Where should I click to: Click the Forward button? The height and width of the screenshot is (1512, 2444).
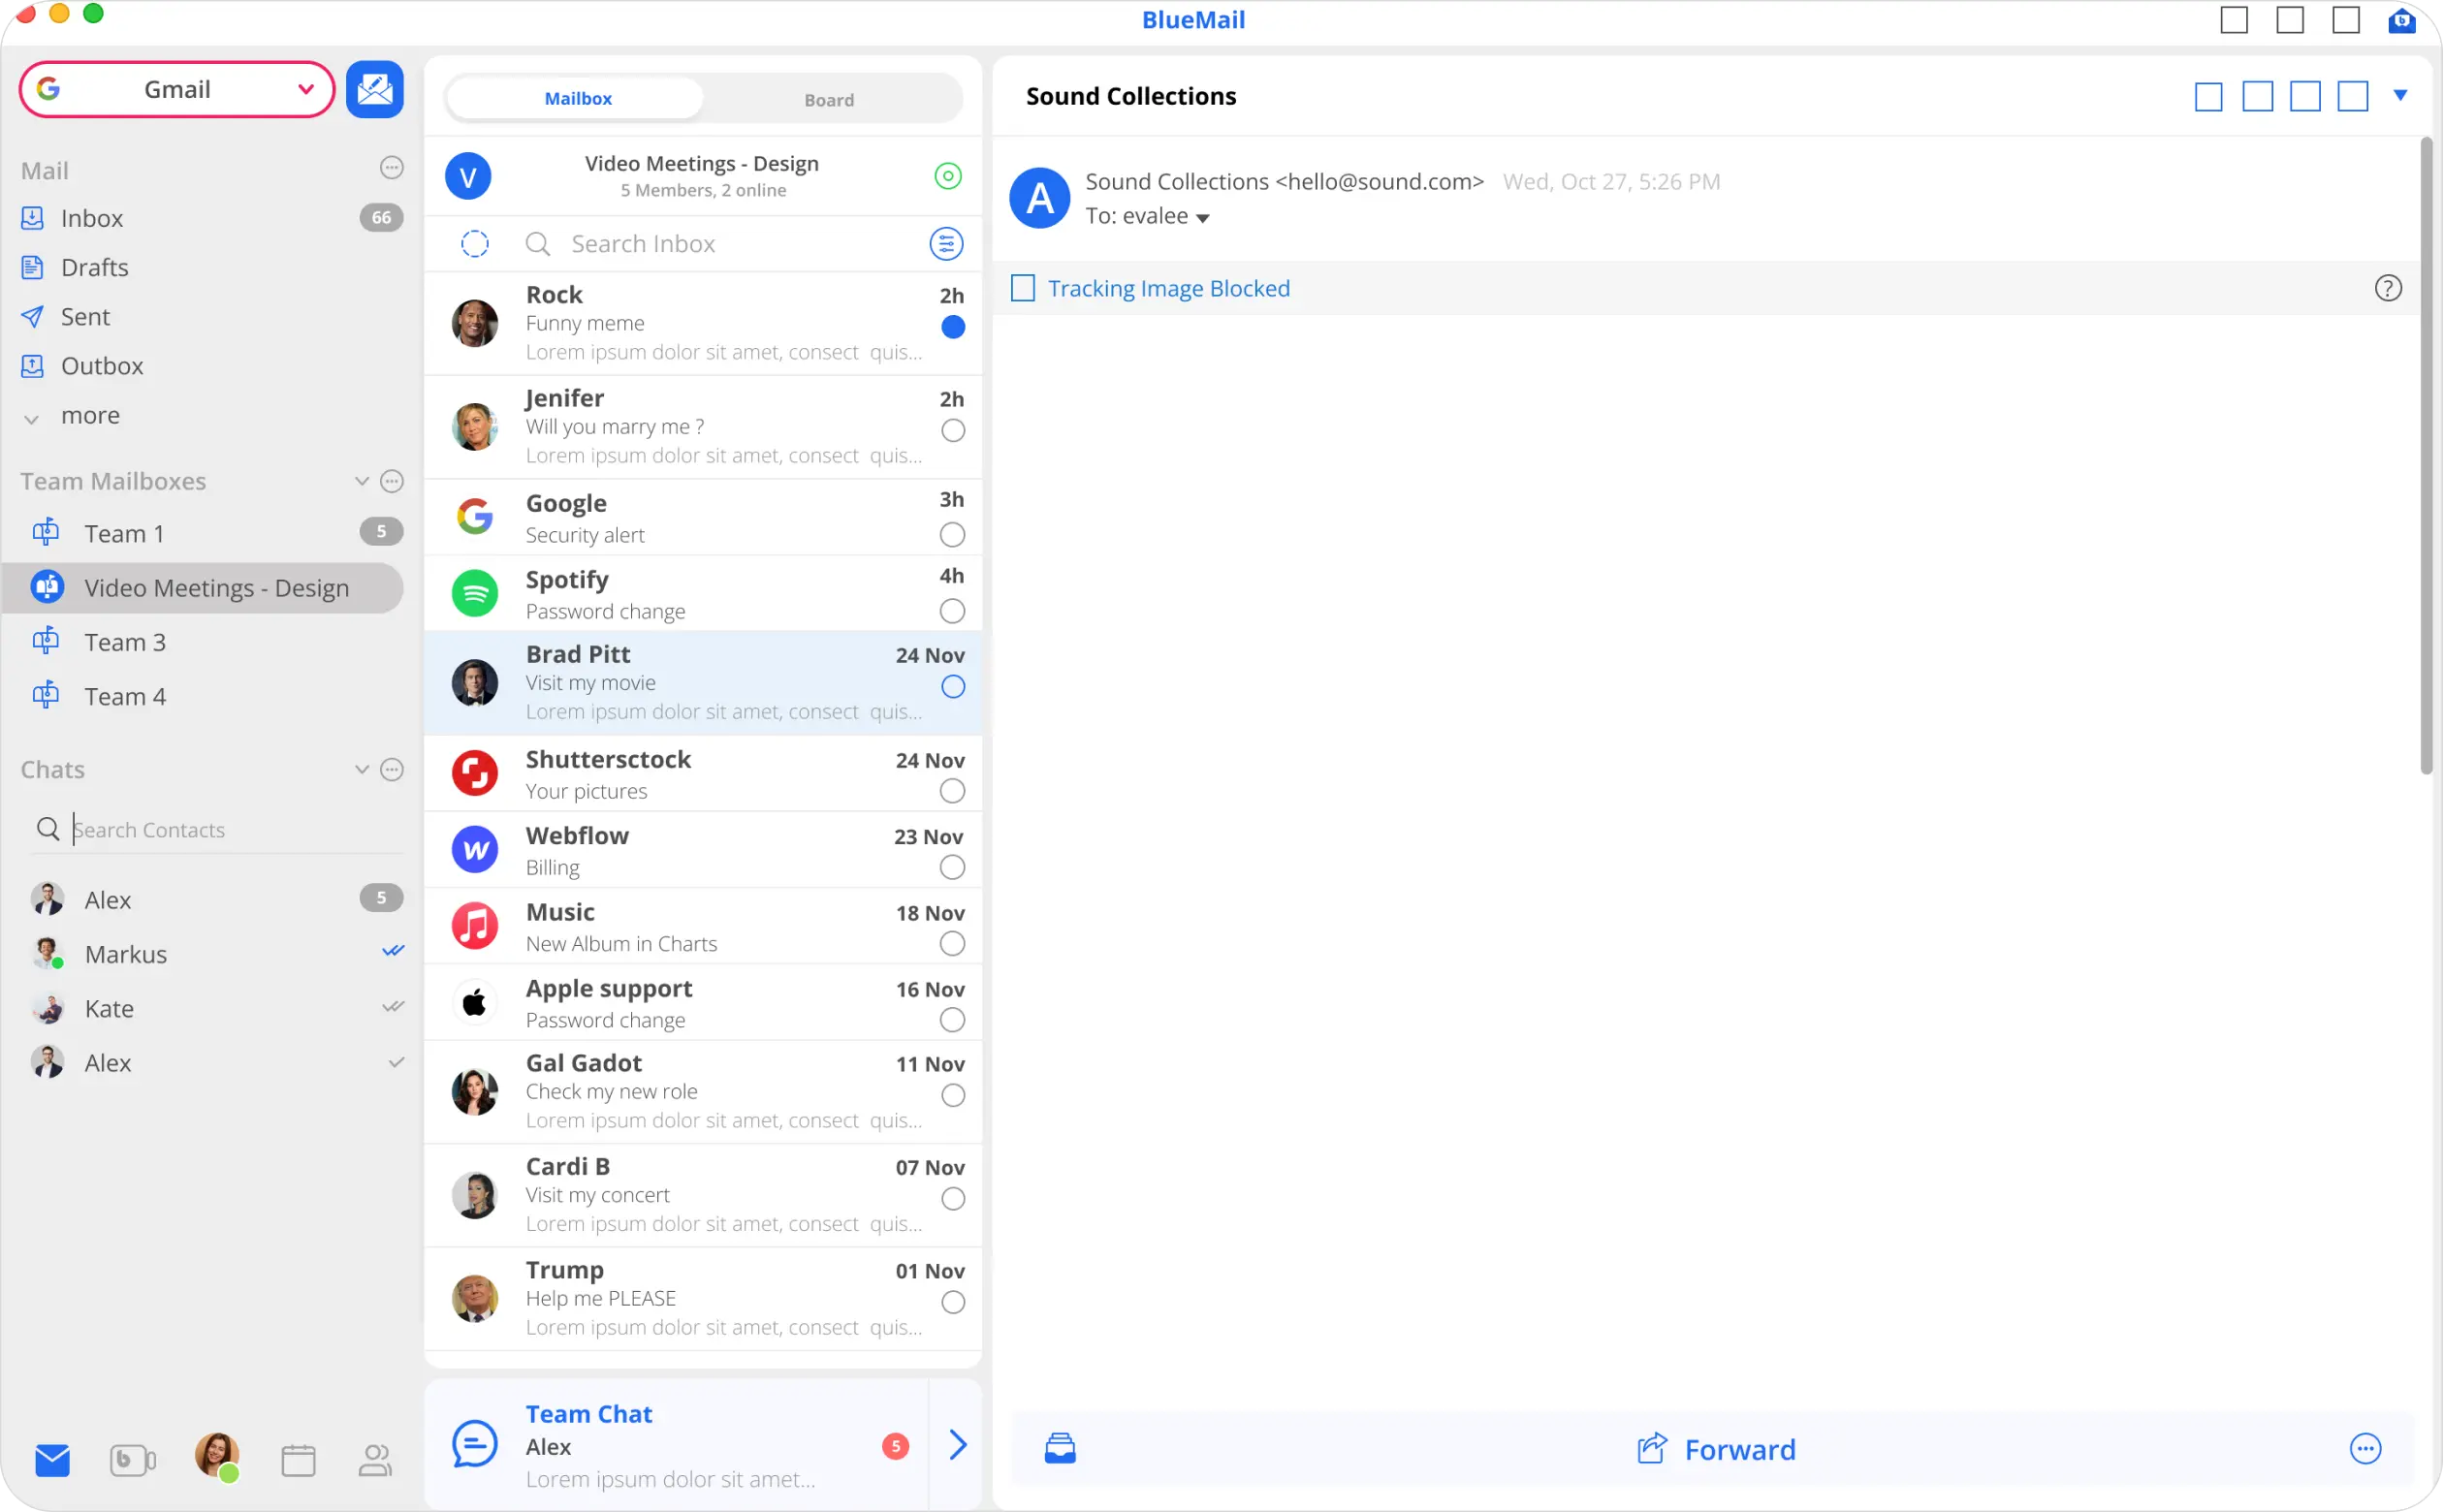[x=1715, y=1449]
